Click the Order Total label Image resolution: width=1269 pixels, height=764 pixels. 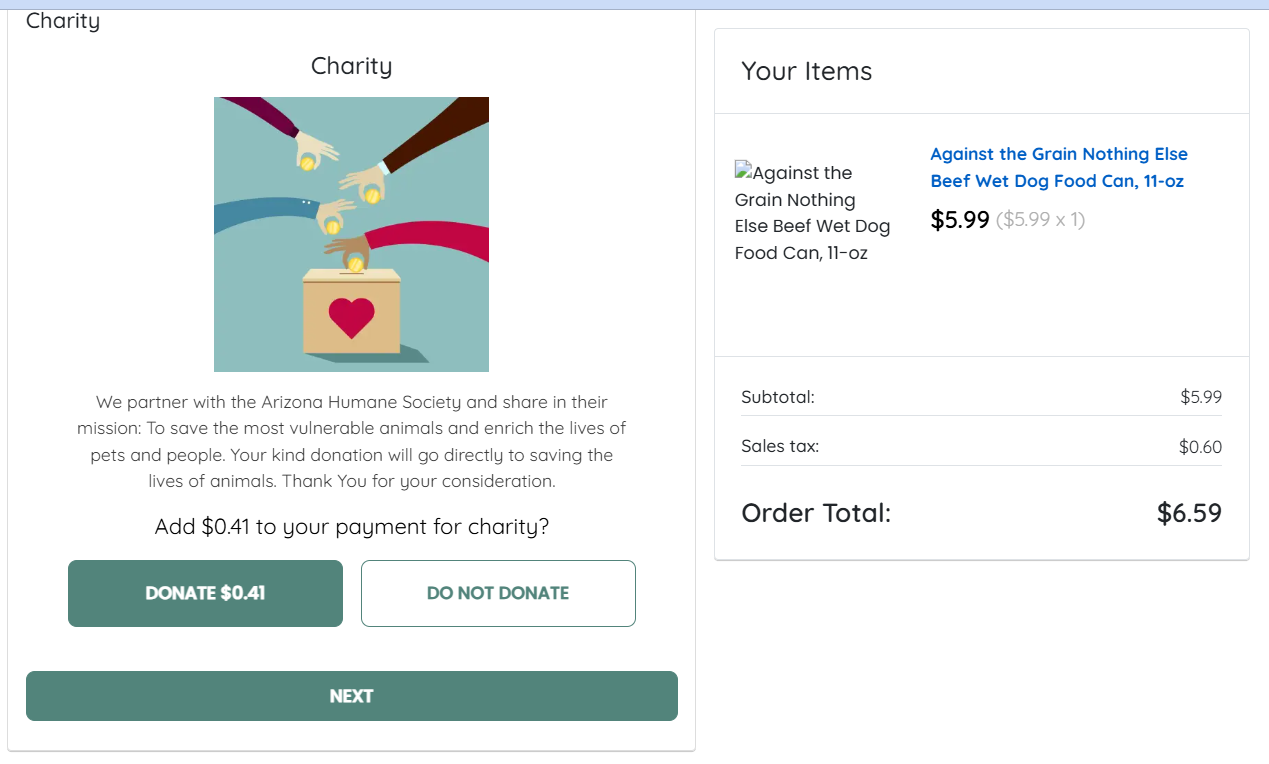(x=816, y=513)
